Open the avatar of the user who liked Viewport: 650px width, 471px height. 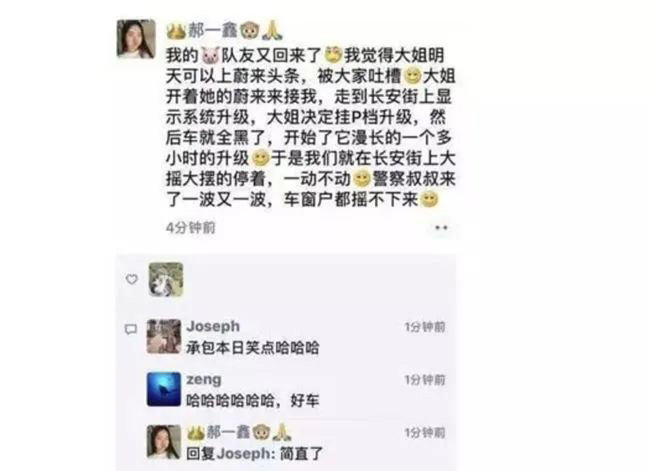pyautogui.click(x=166, y=279)
